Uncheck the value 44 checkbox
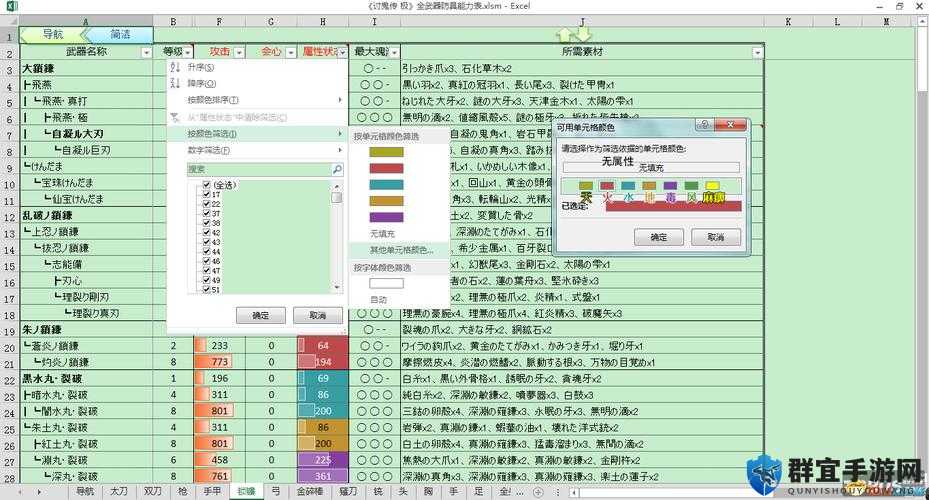Screen dimensions: 929x500 (x=207, y=251)
